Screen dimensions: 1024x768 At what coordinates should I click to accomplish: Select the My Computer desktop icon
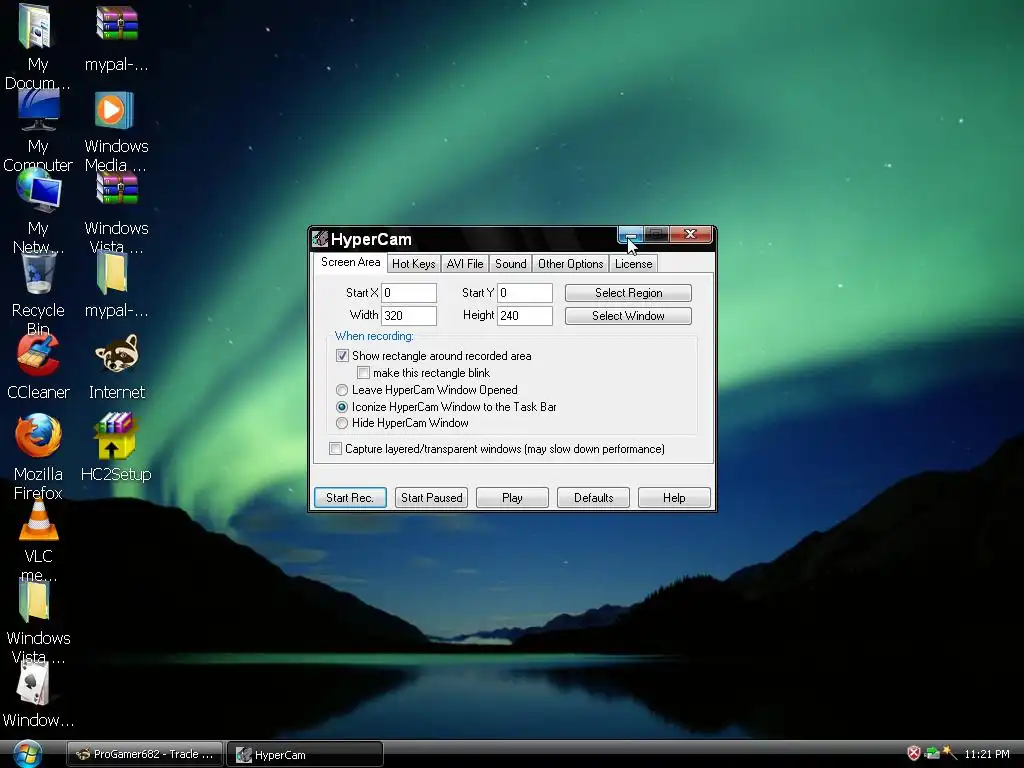(x=38, y=110)
